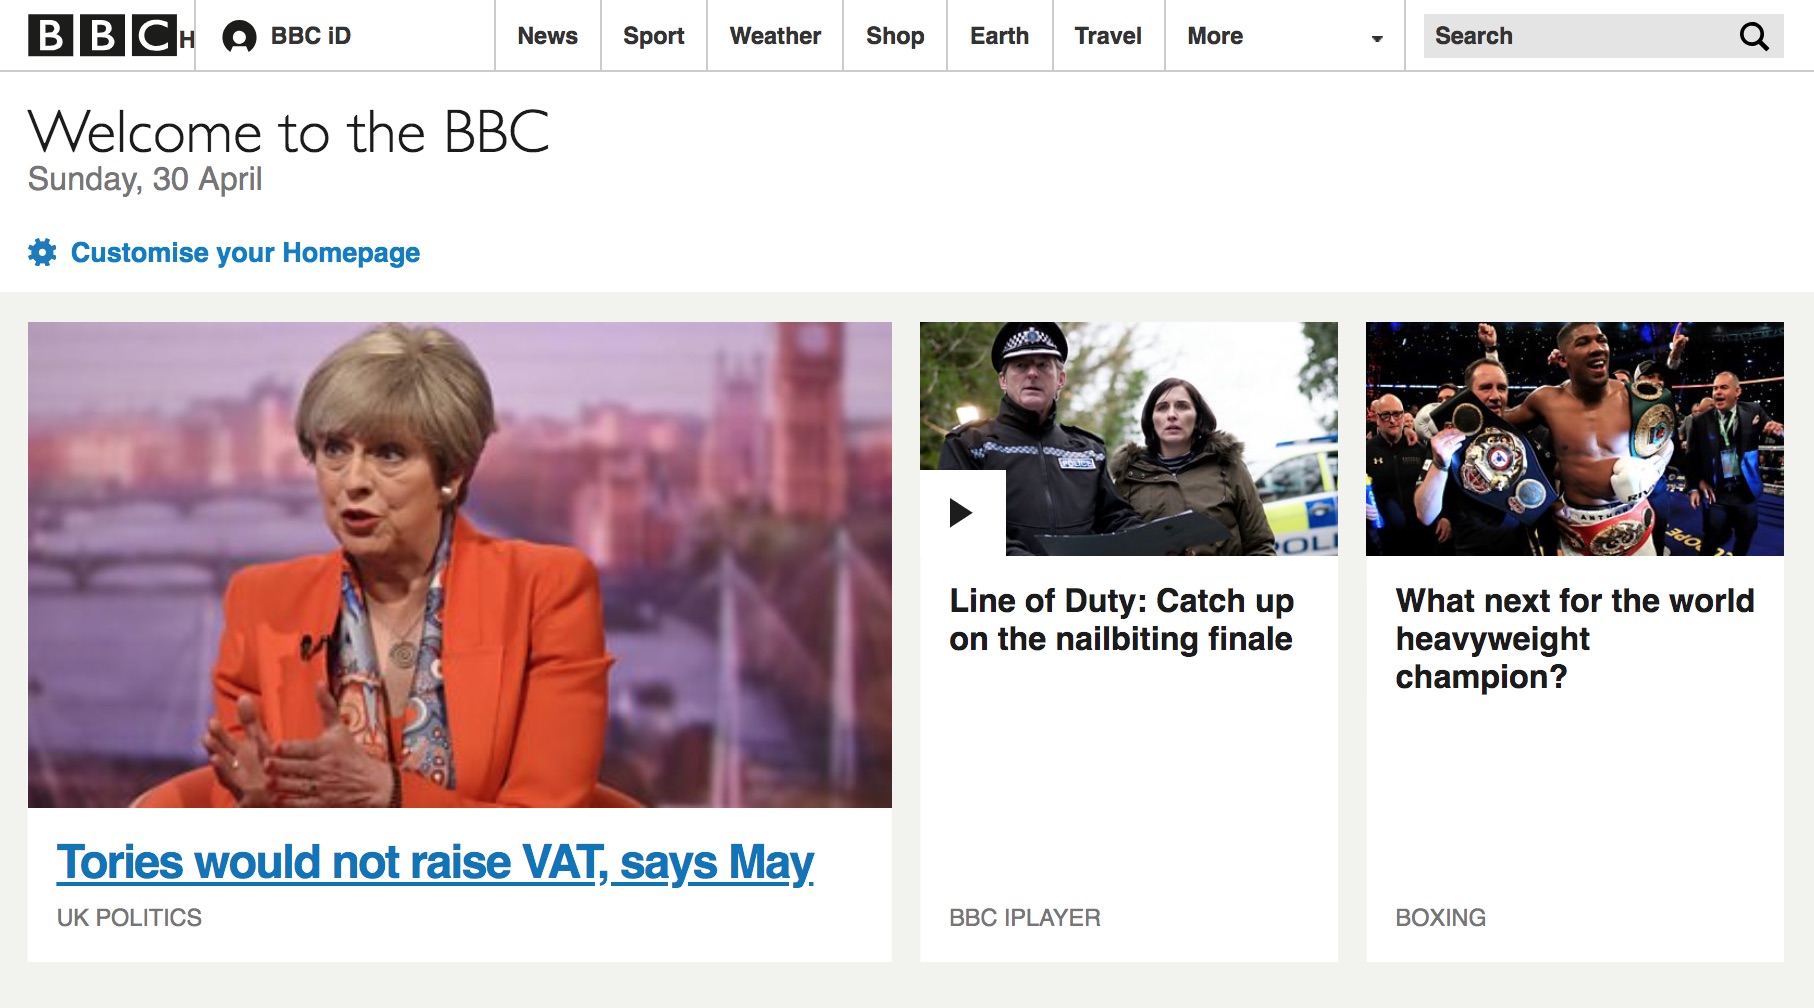The height and width of the screenshot is (1008, 1814).
Task: Open the Travel section
Action: click(x=1107, y=36)
